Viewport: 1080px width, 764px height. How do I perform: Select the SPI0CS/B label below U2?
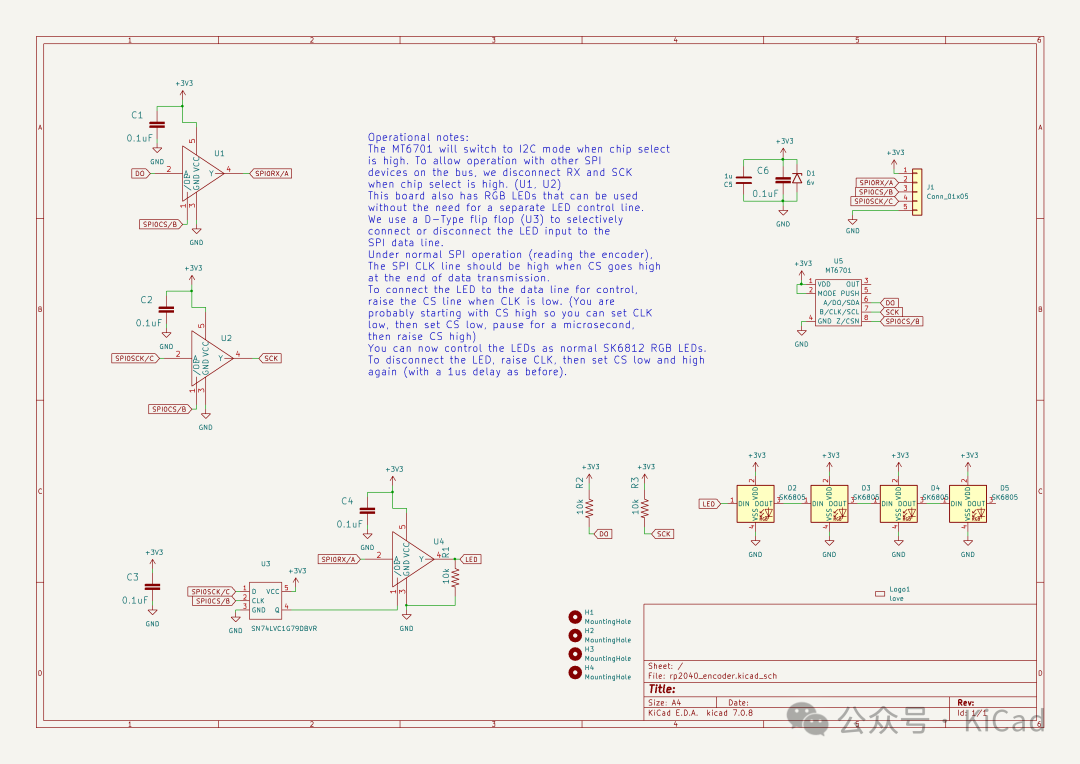(169, 409)
